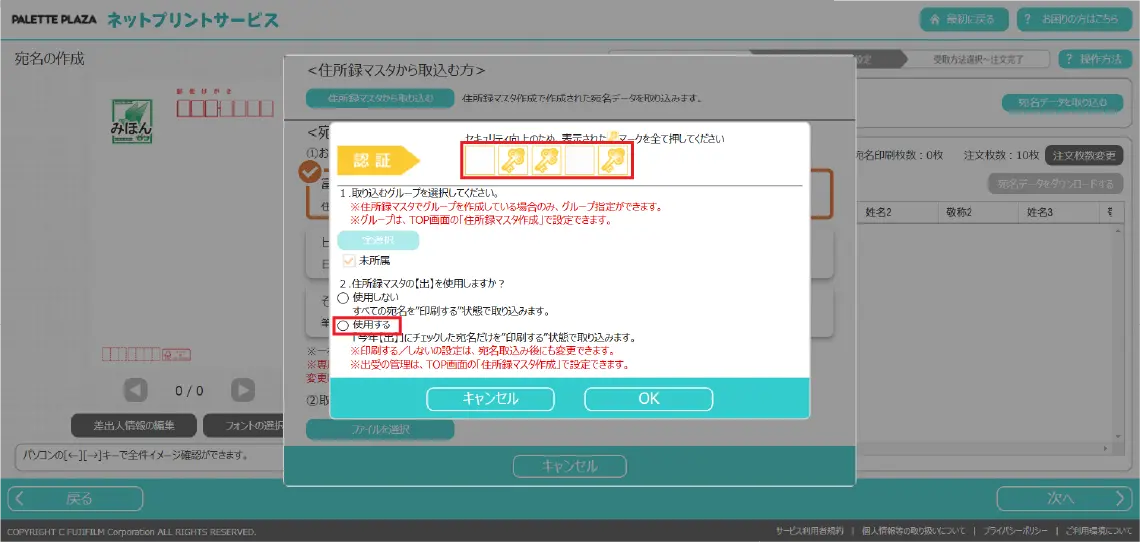This screenshot has height=542, width=1140.
Task: Click 最初に戻る home button in header
Action: click(966, 20)
